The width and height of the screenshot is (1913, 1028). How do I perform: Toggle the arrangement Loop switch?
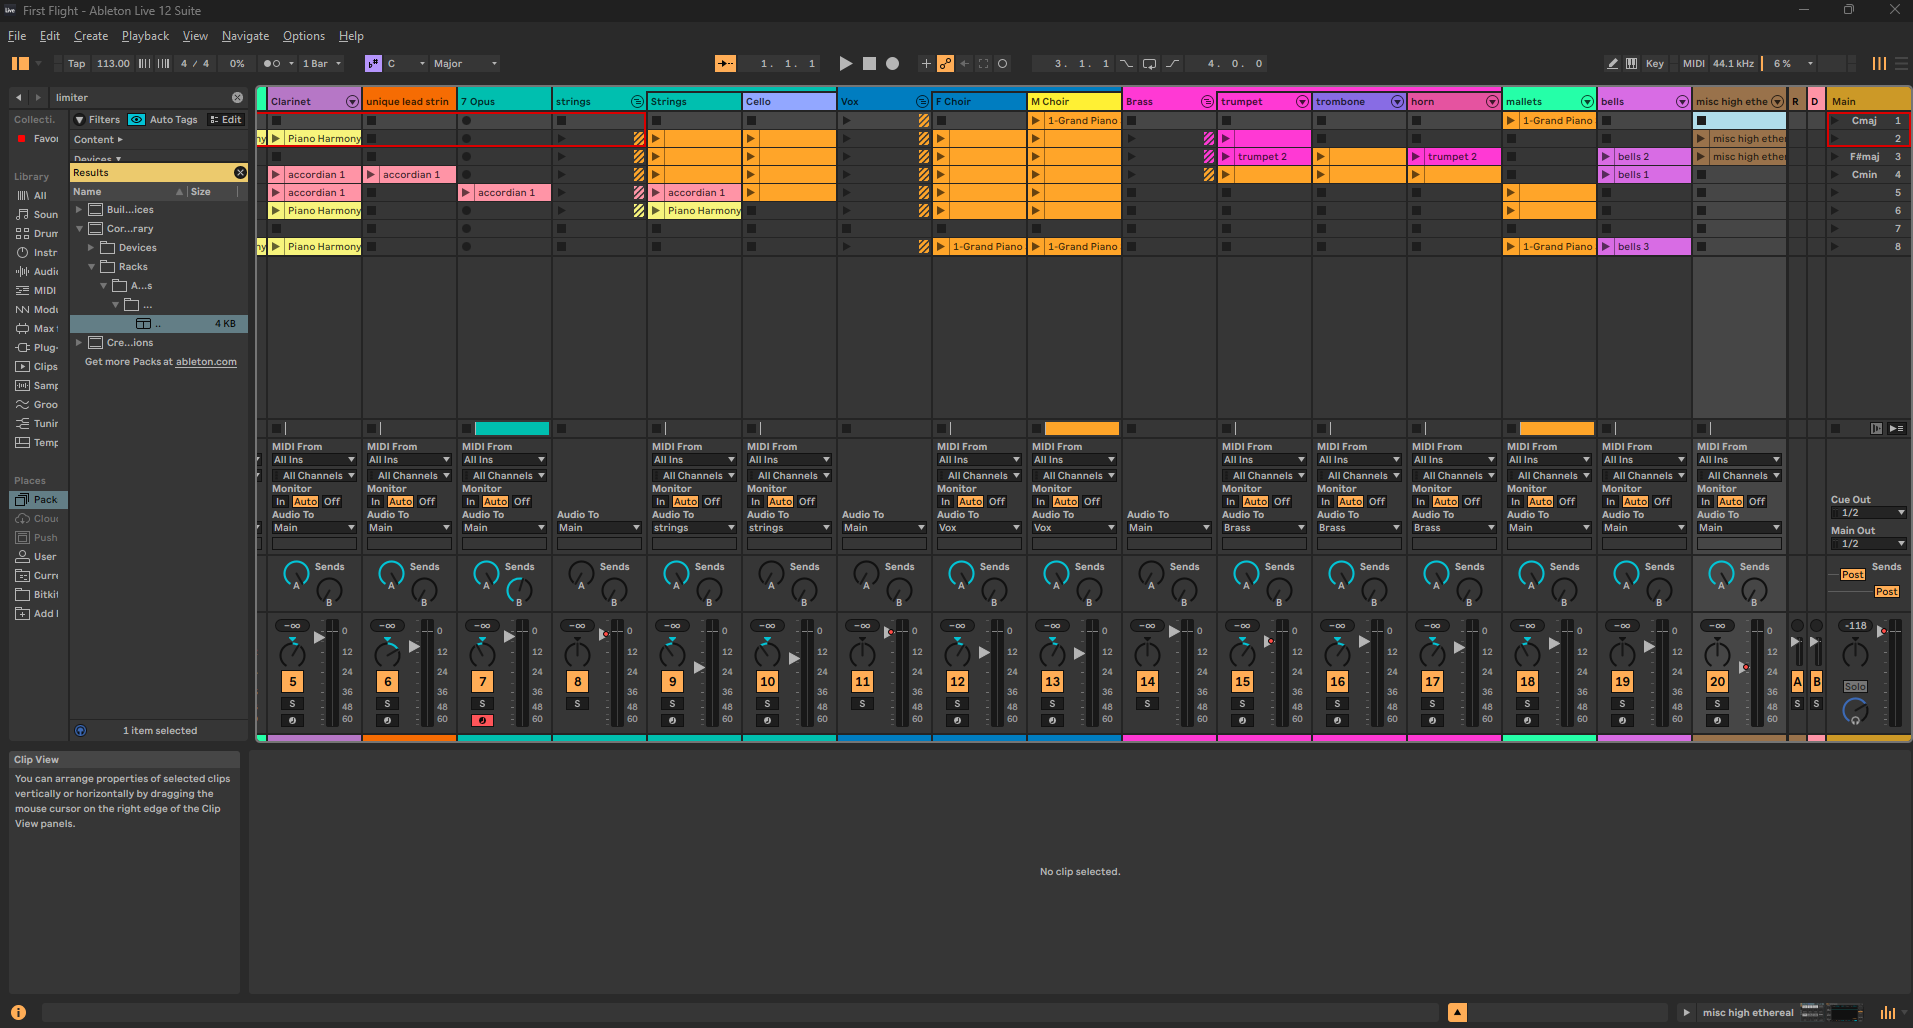(1149, 64)
